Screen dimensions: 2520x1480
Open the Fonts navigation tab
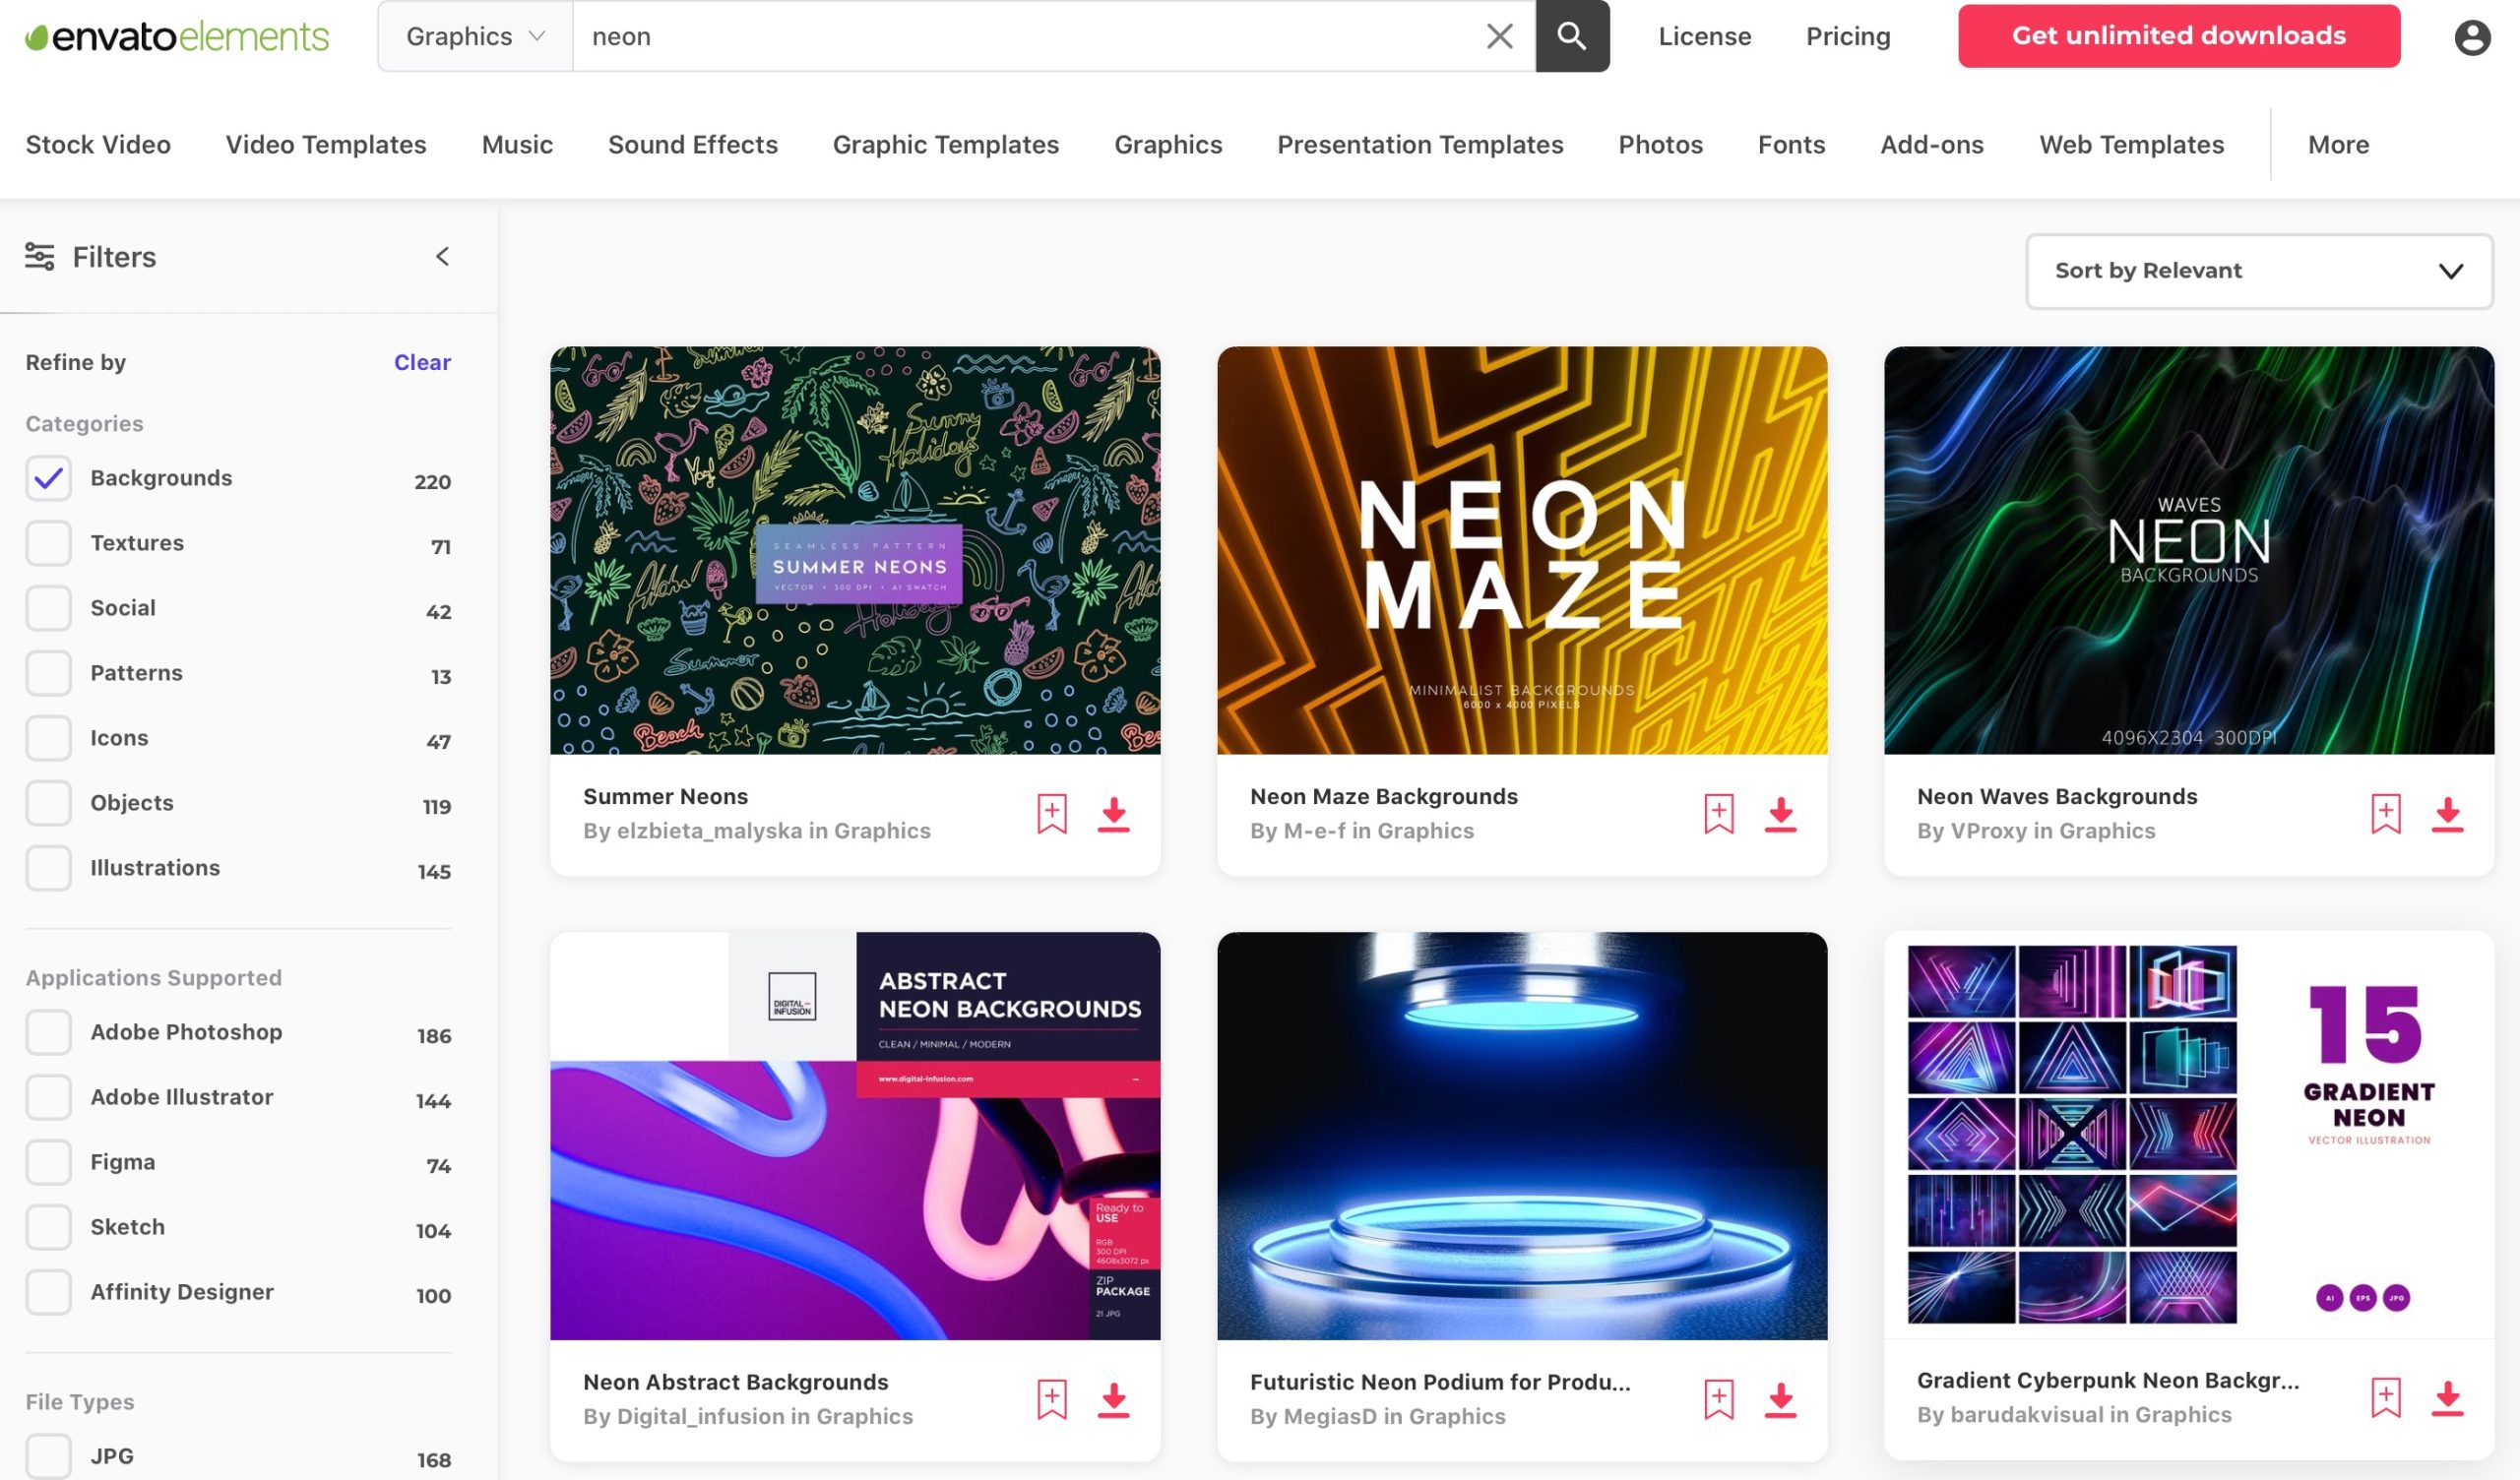(1790, 145)
